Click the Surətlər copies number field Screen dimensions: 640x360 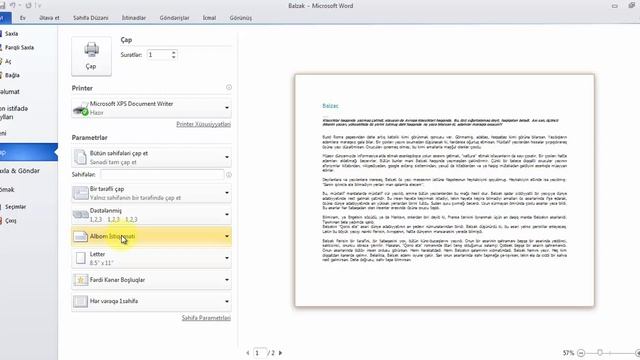159,55
